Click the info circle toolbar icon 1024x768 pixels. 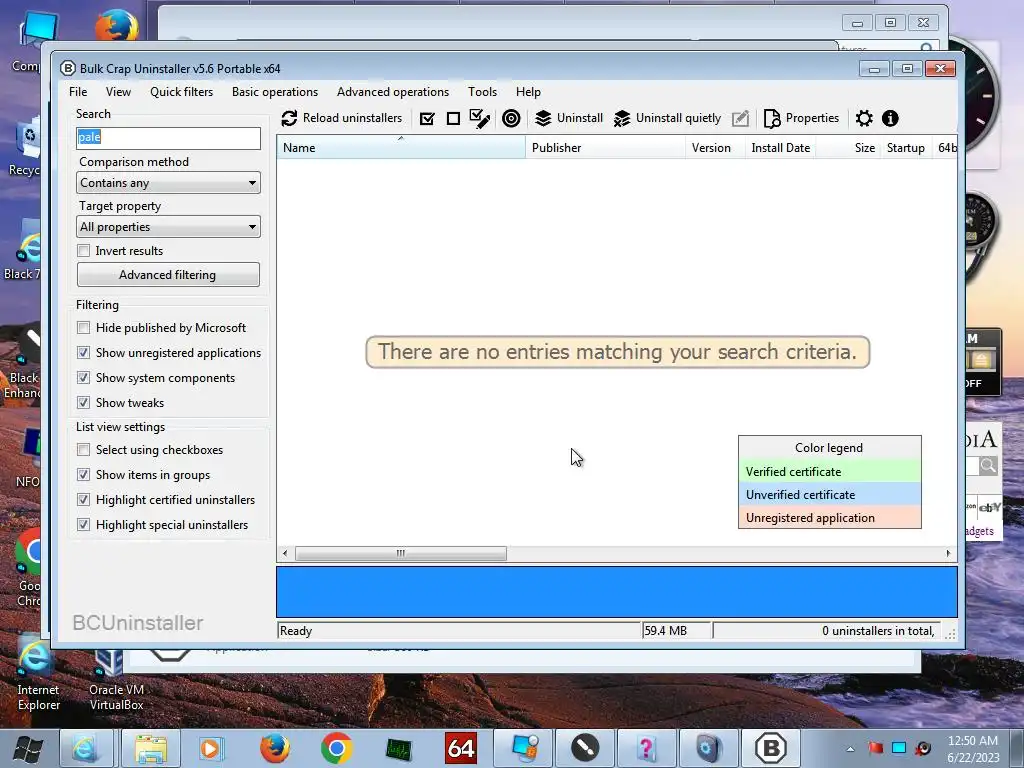pos(890,118)
